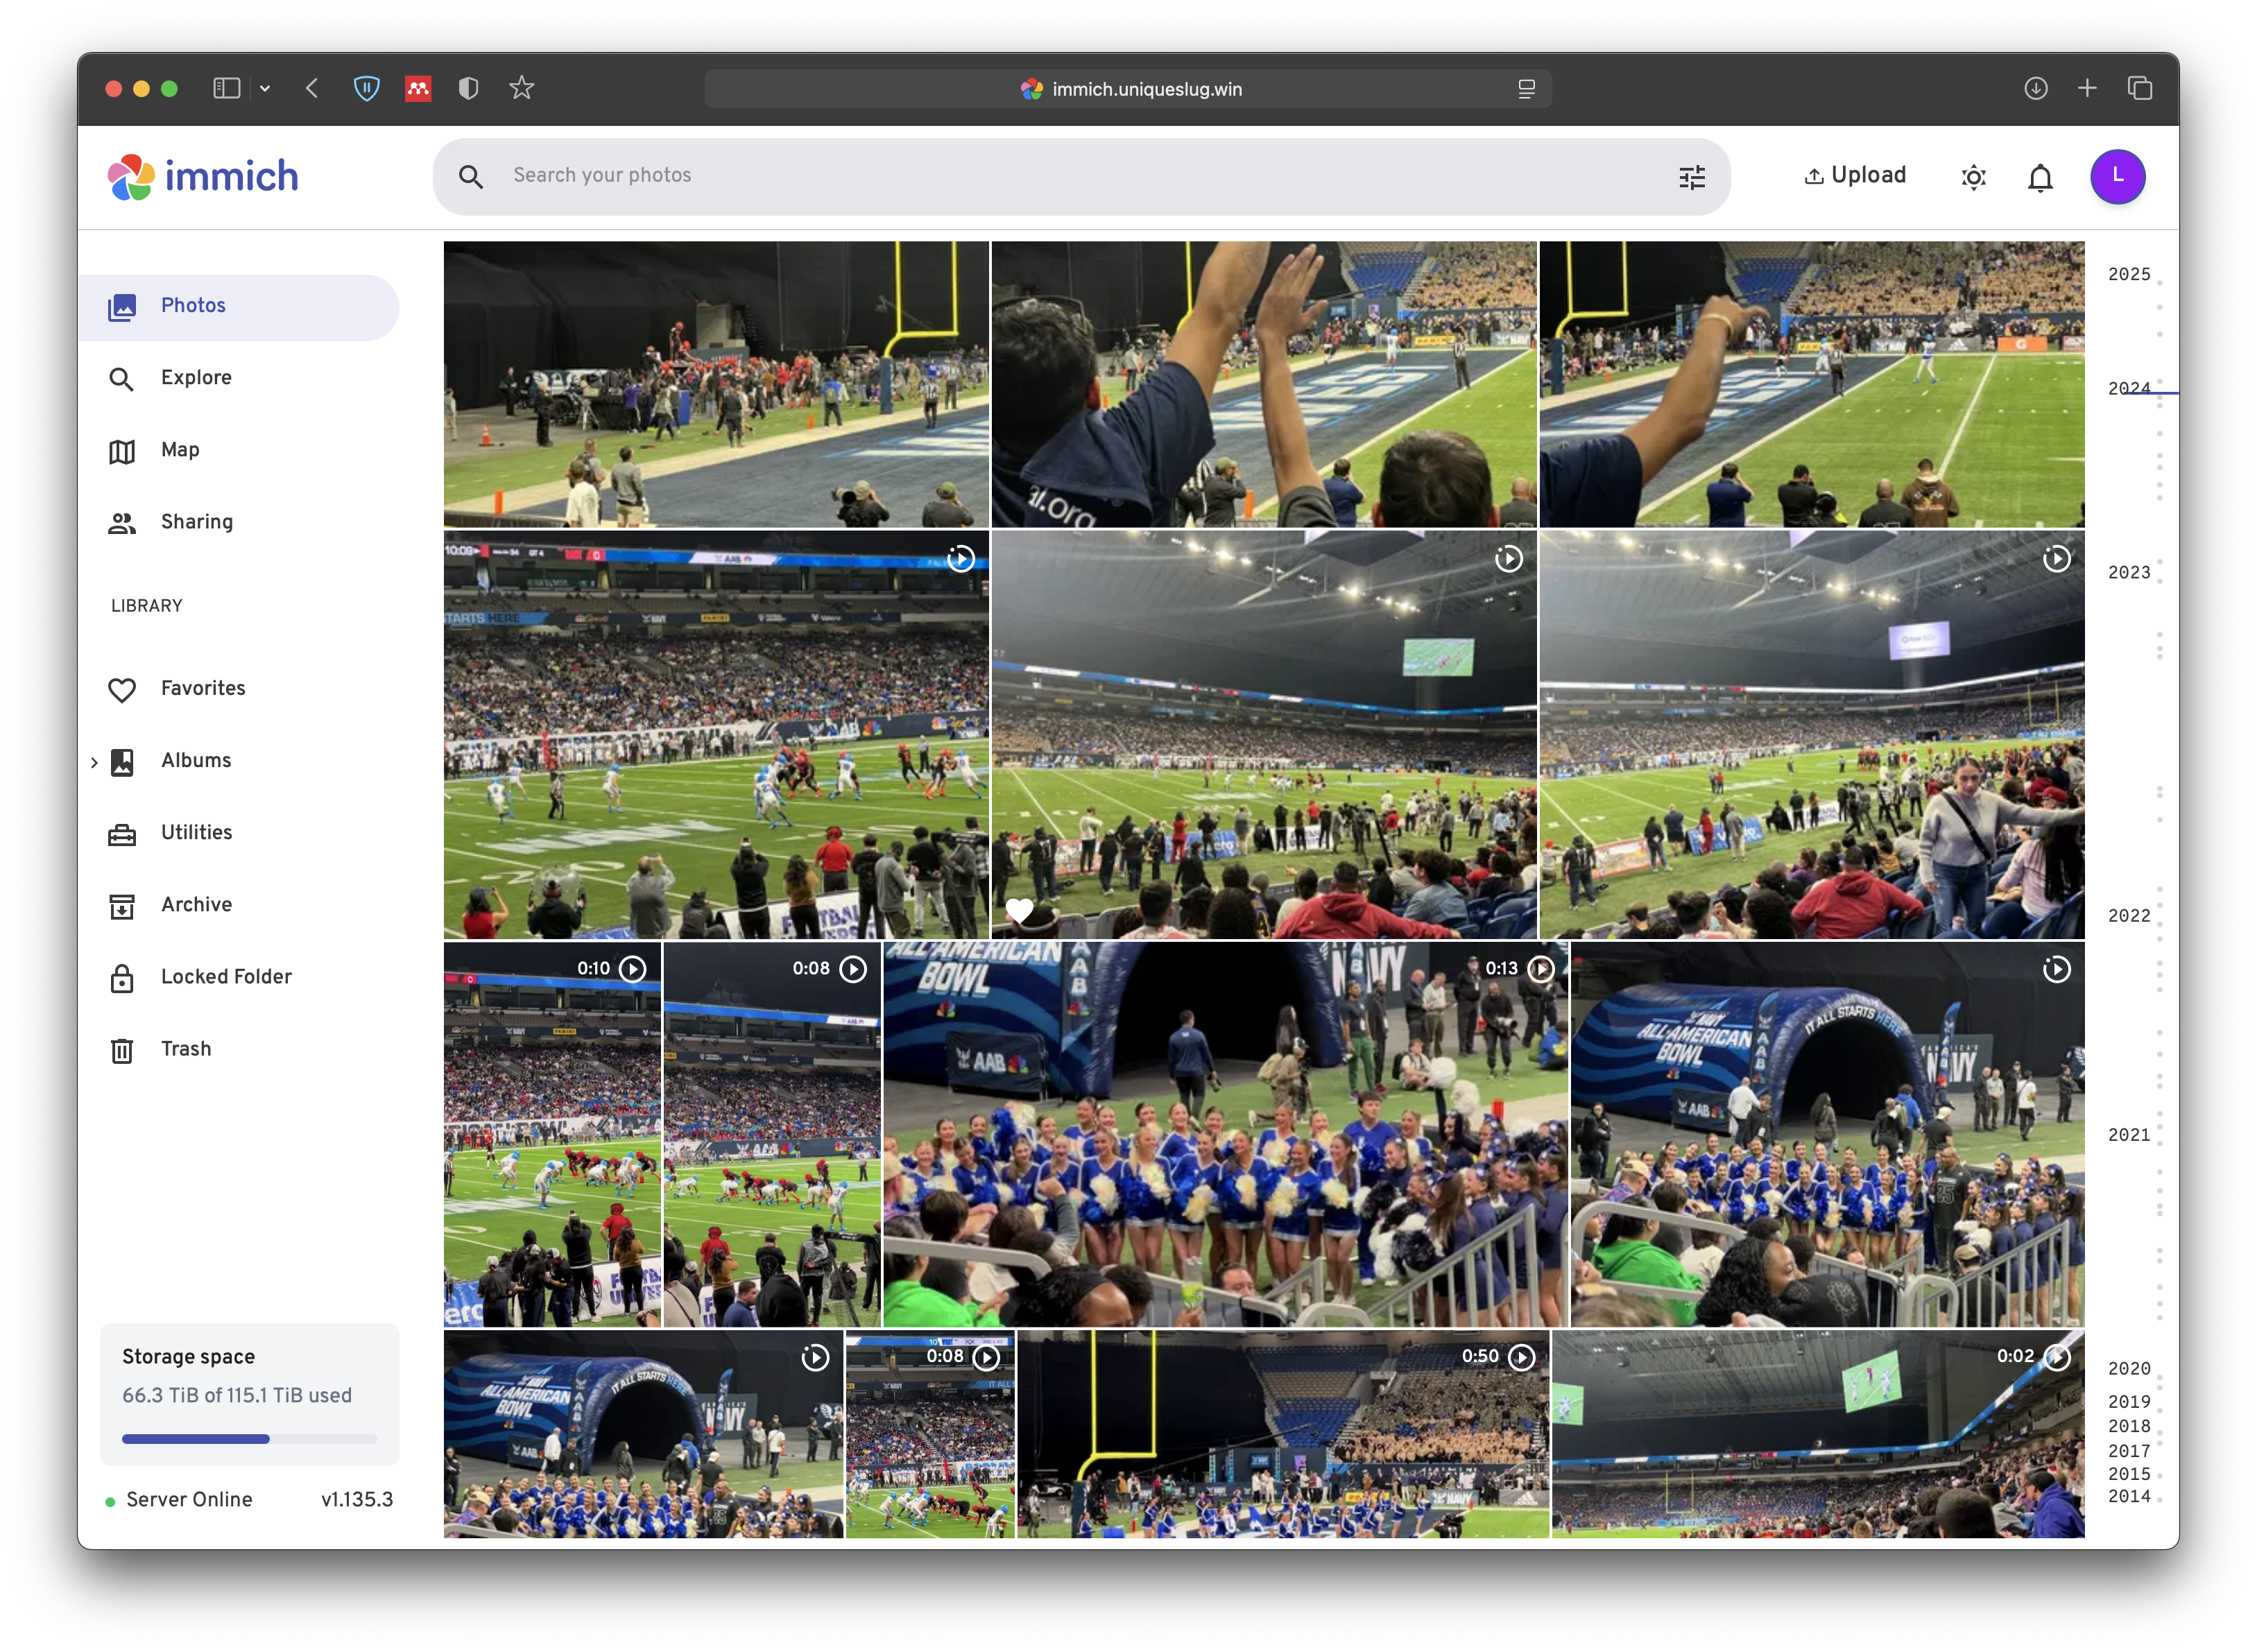This screenshot has width=2257, height=1652.
Task: Jump to 2020 on the timeline scrubber
Action: (x=2128, y=1369)
